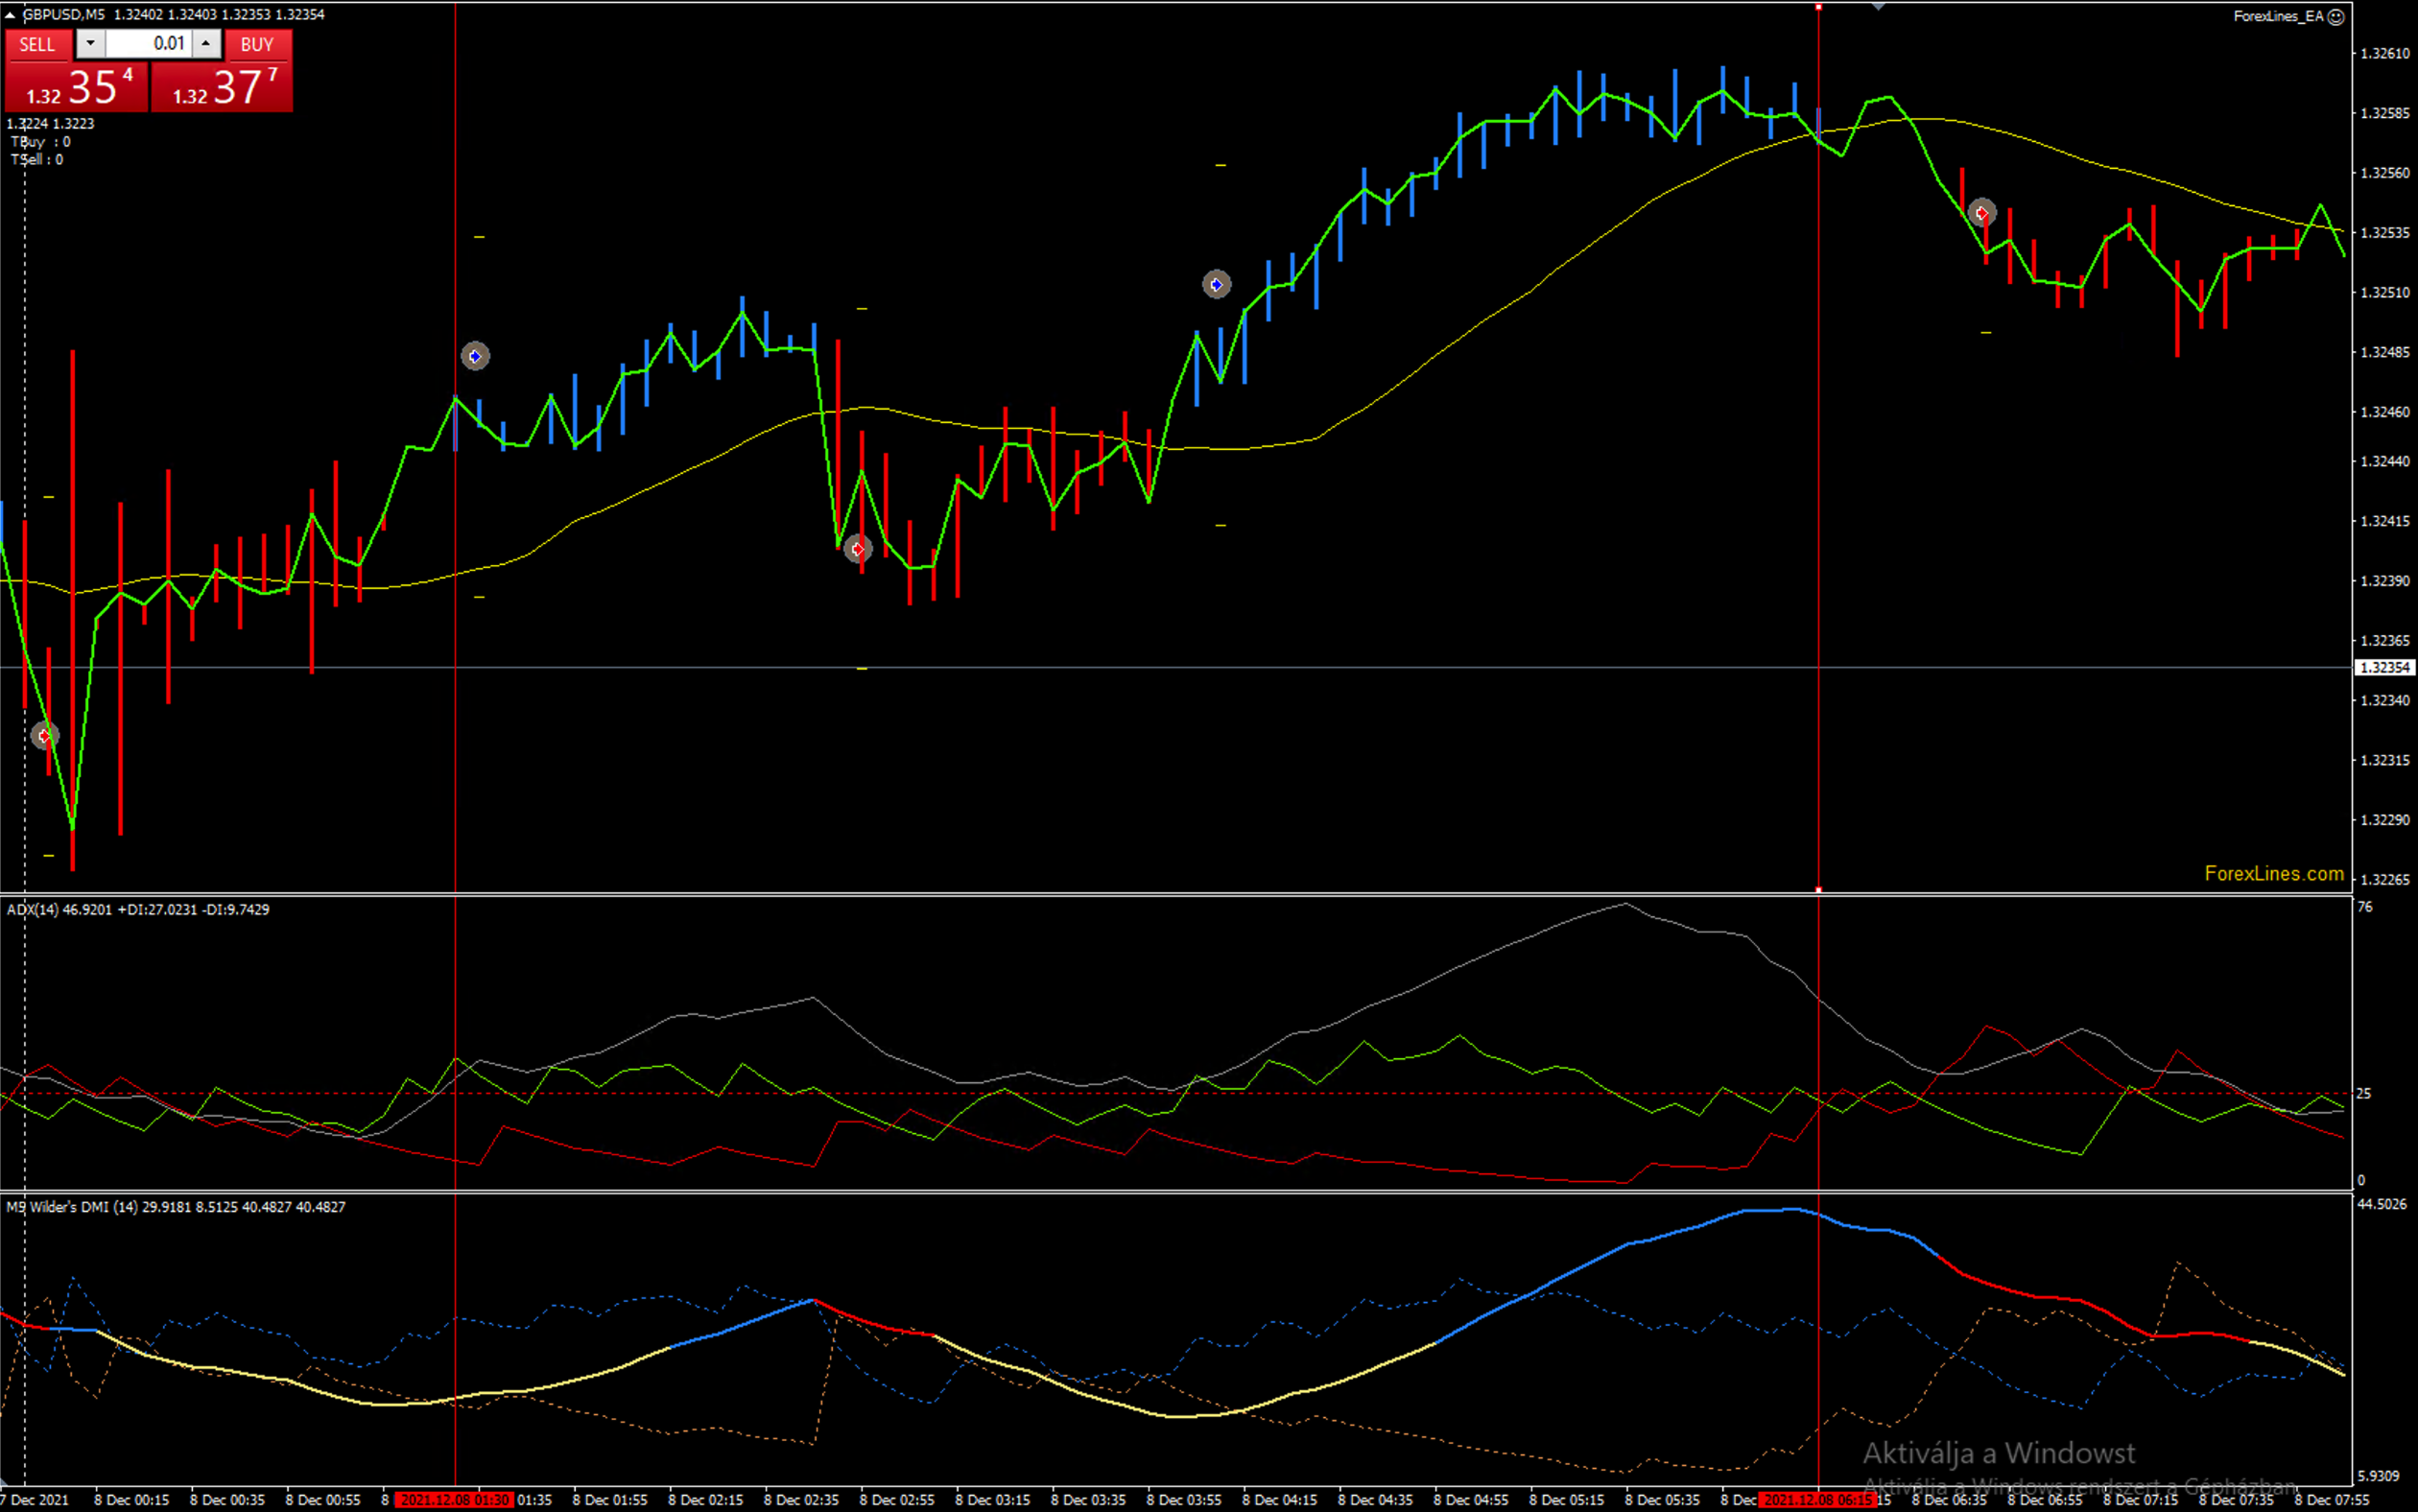Click the red 2021.12.08 01:30 time label

[x=454, y=1500]
